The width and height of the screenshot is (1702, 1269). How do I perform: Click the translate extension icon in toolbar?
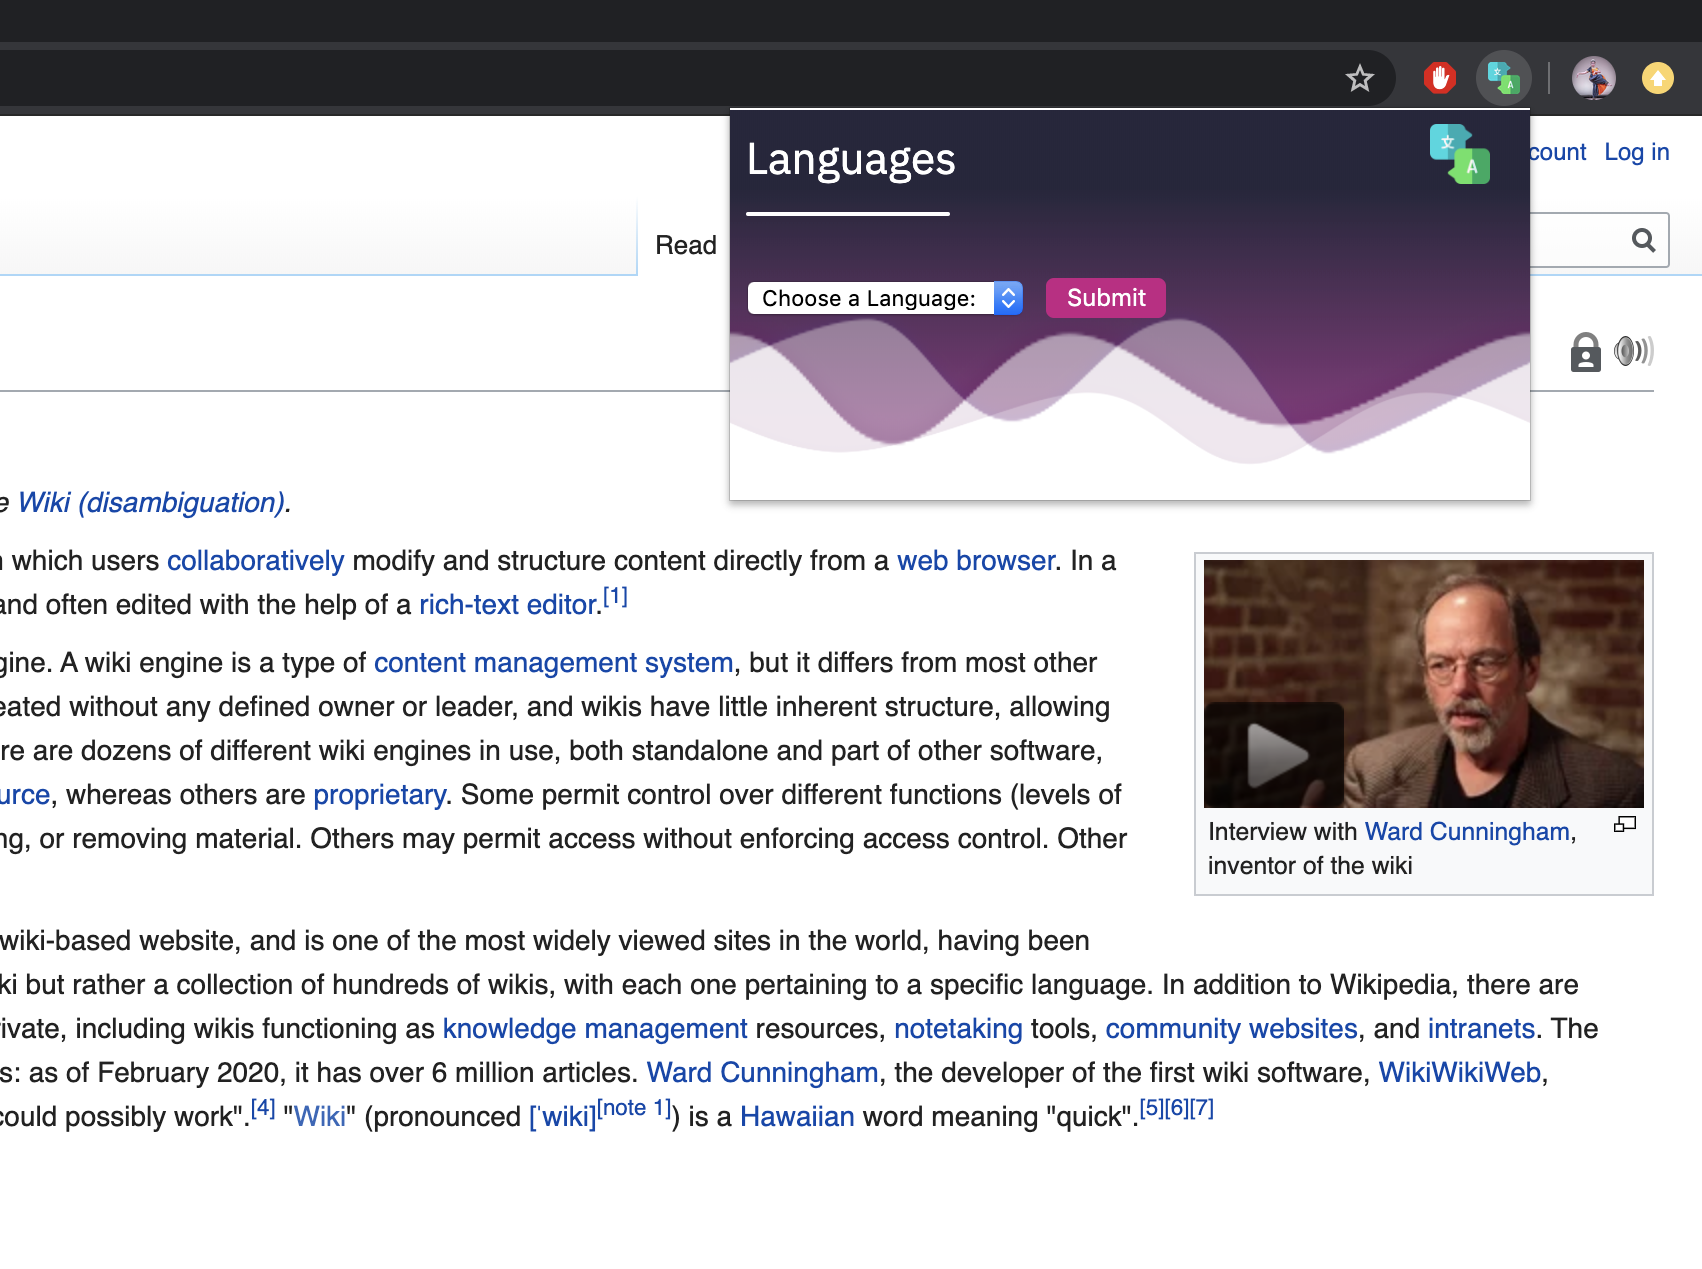coord(1503,78)
